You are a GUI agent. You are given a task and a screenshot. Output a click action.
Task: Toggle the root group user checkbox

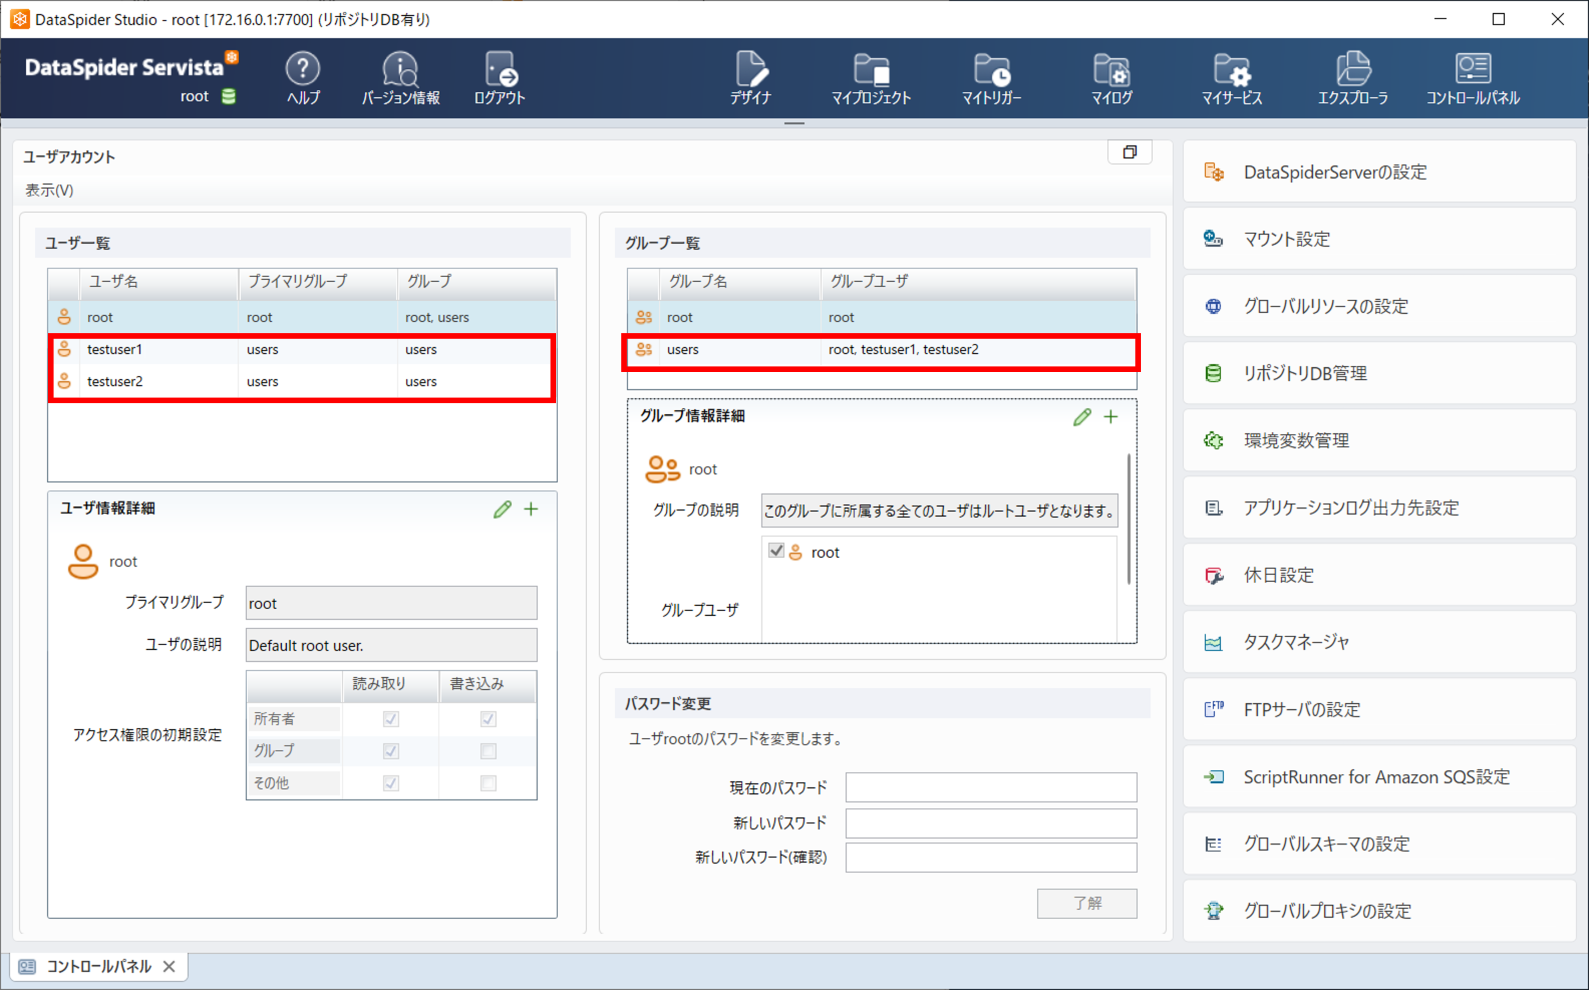(776, 551)
